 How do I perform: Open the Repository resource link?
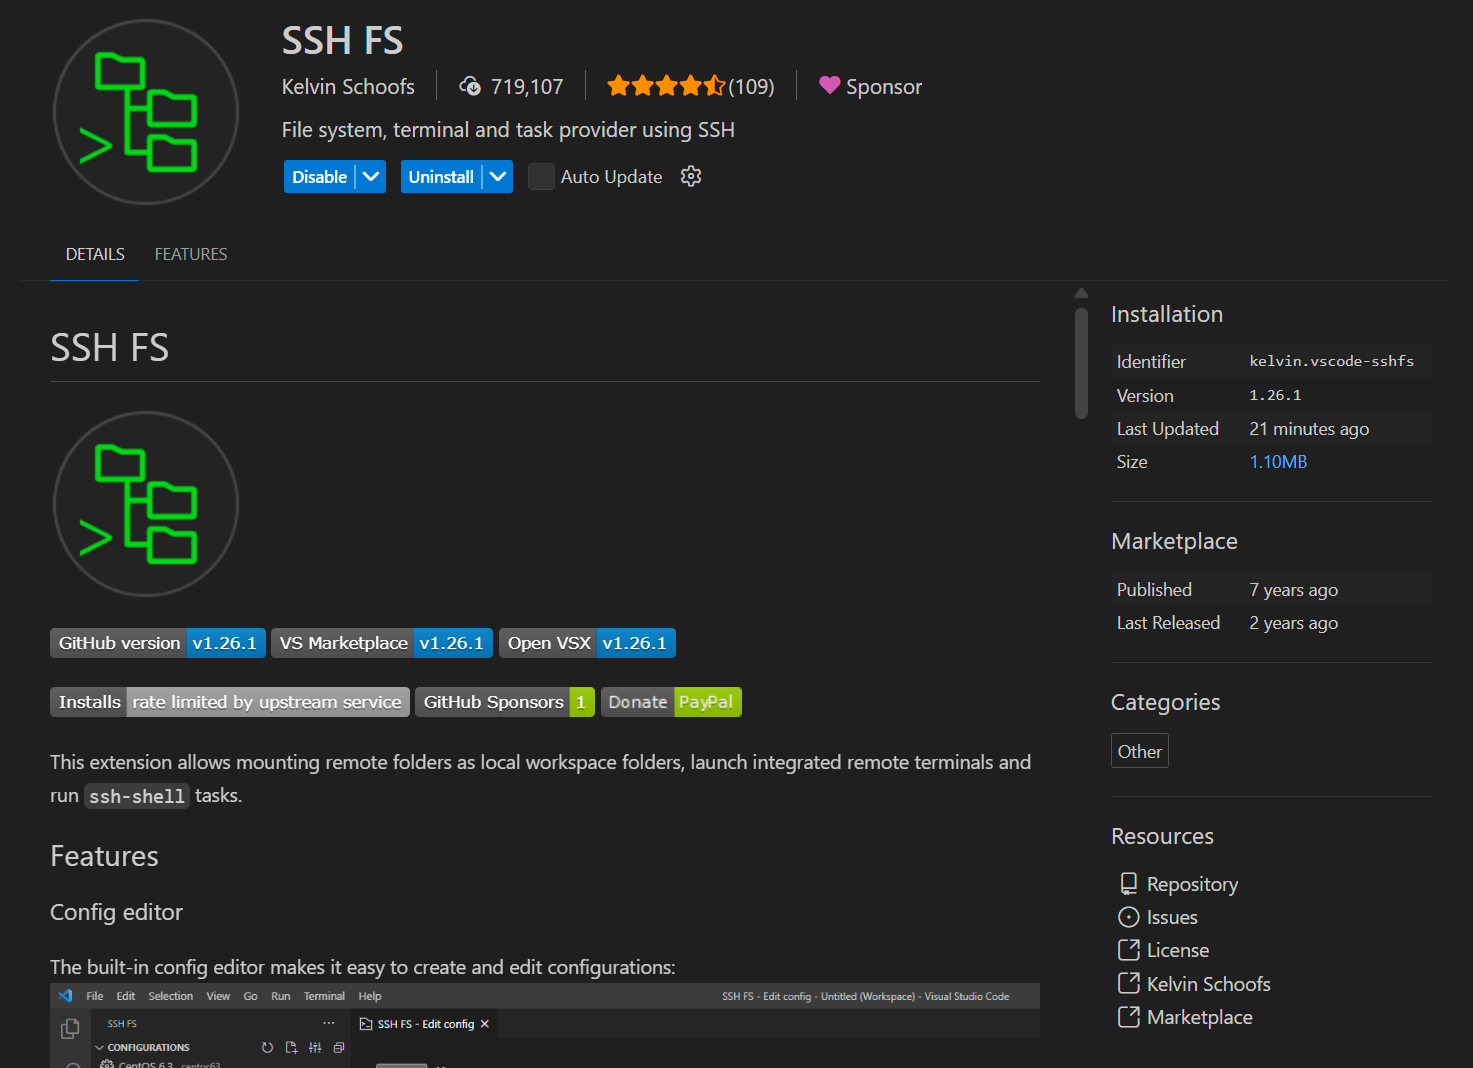1178,884
